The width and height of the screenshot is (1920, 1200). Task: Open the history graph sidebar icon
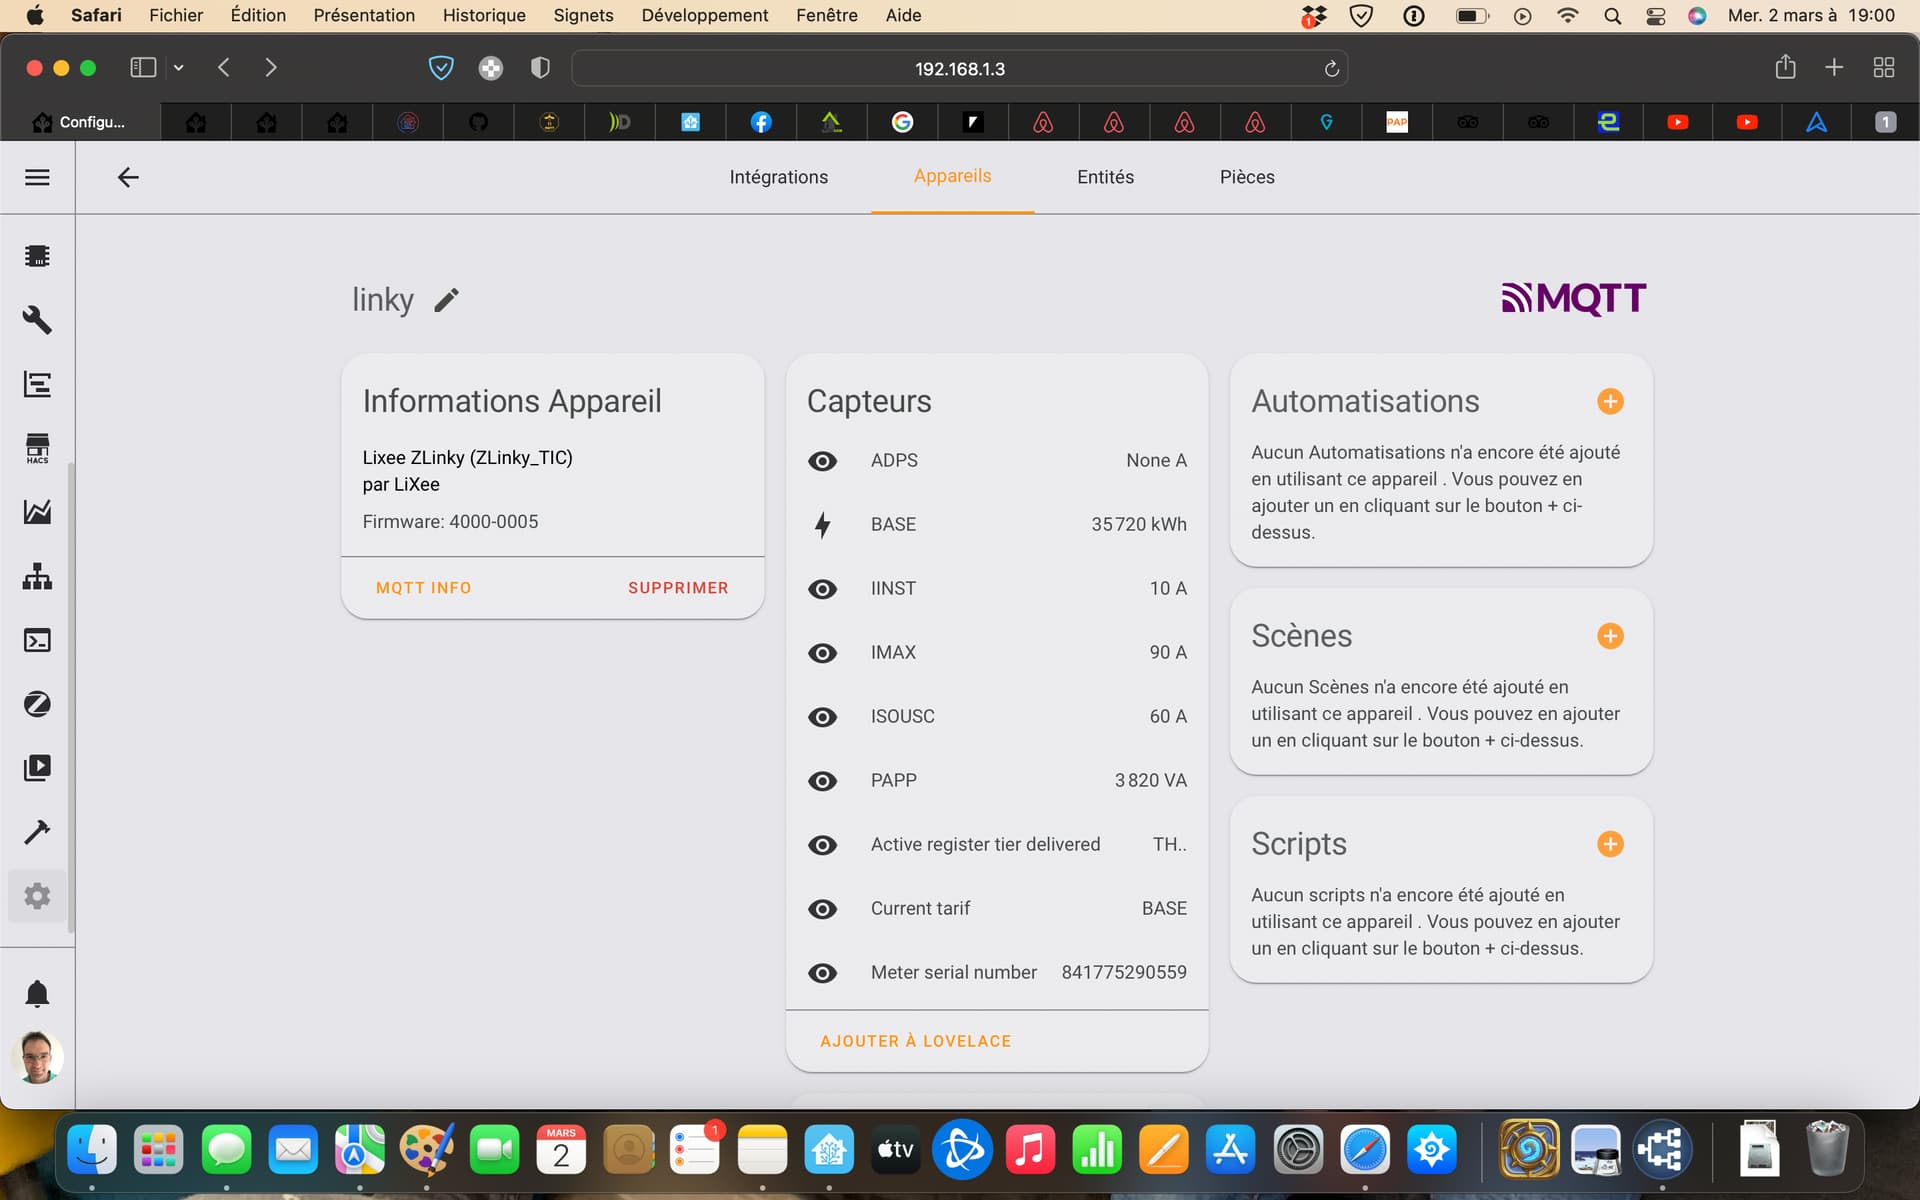37,512
